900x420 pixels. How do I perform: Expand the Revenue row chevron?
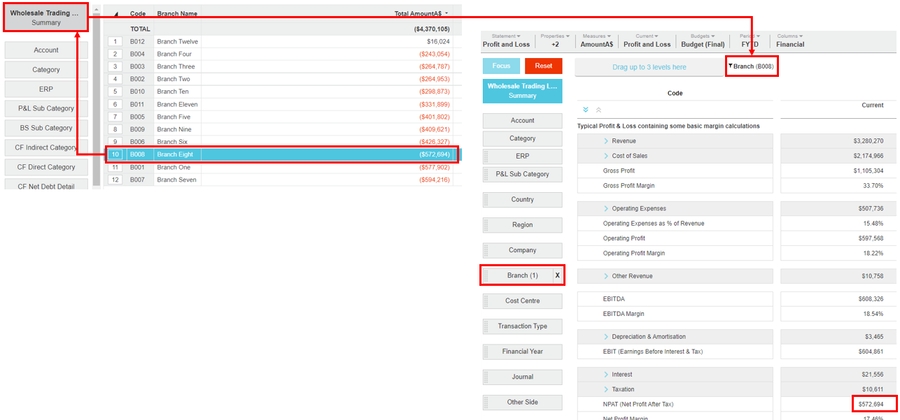click(606, 141)
